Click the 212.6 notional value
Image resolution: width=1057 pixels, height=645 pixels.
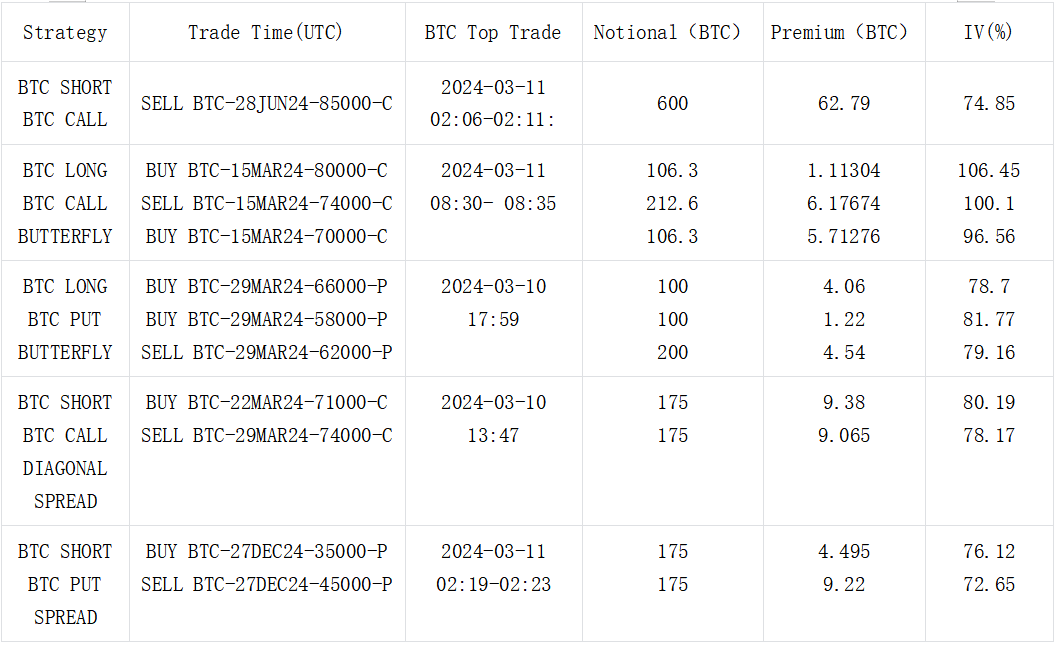tap(672, 204)
